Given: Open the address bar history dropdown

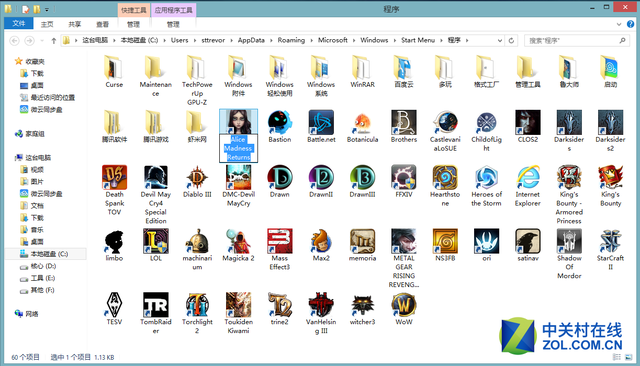Looking at the screenshot, I should pos(500,40).
